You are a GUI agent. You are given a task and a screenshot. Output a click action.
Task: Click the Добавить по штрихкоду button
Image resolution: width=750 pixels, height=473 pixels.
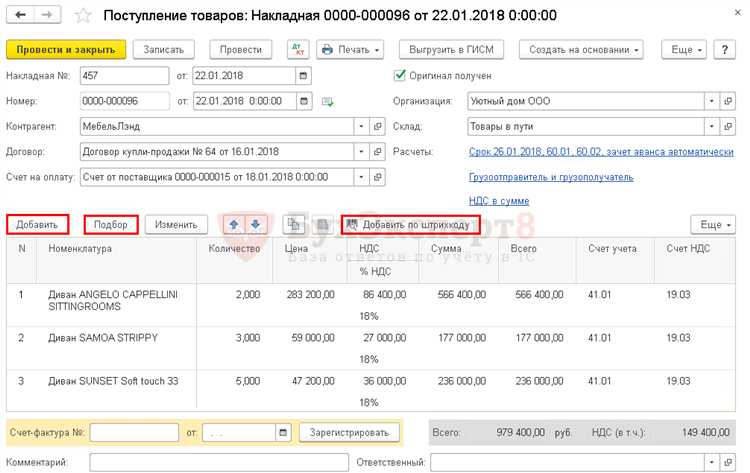pos(410,225)
